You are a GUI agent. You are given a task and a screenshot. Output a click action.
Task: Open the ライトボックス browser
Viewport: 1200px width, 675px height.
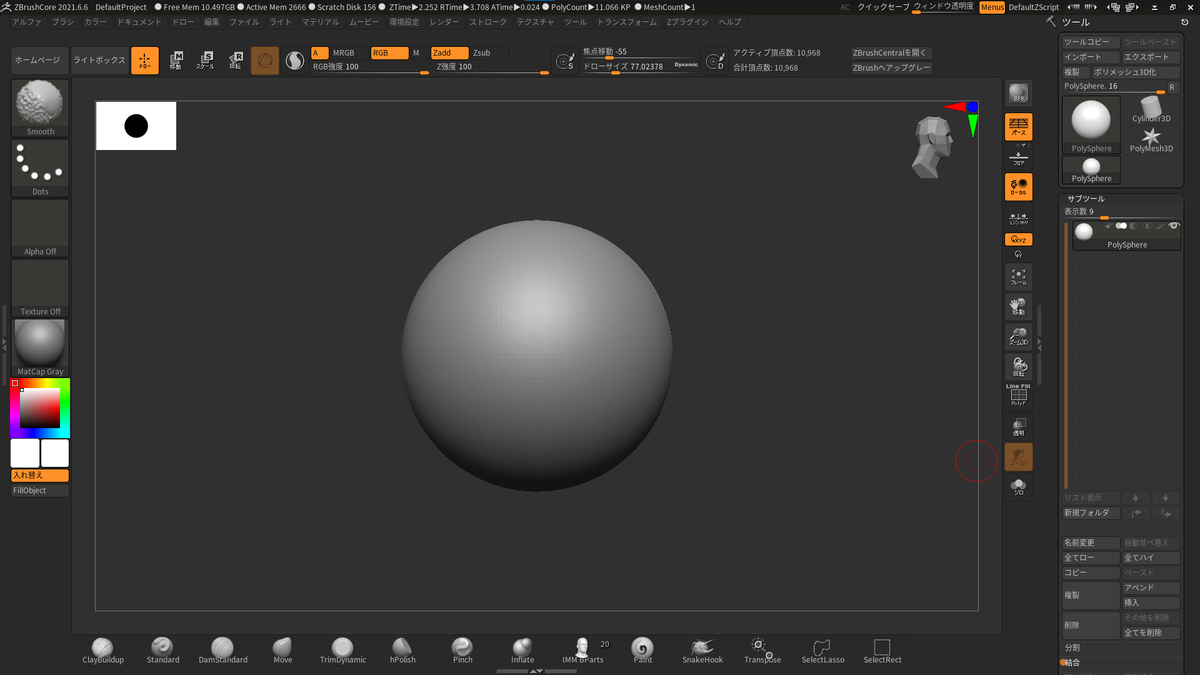pos(100,61)
